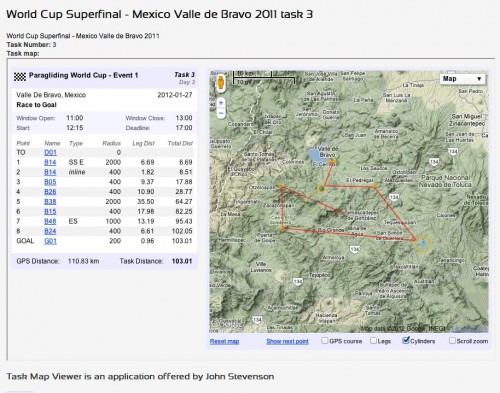Open the B26 waypoint link
The height and width of the screenshot is (393, 500).
pos(50,192)
